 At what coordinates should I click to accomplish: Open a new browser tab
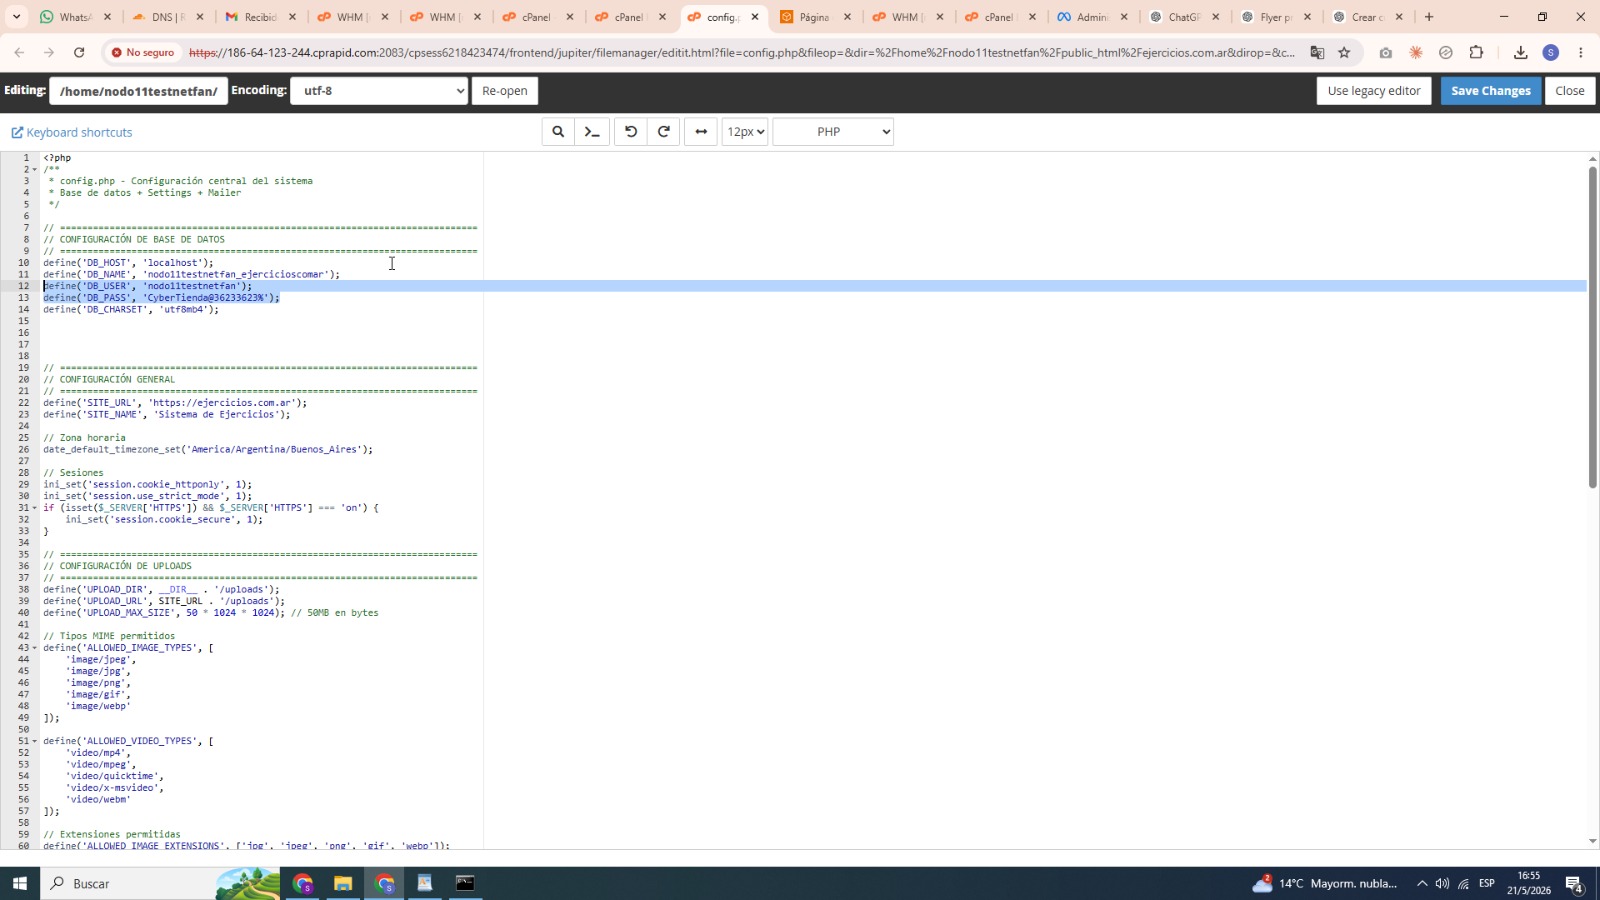tap(1429, 17)
